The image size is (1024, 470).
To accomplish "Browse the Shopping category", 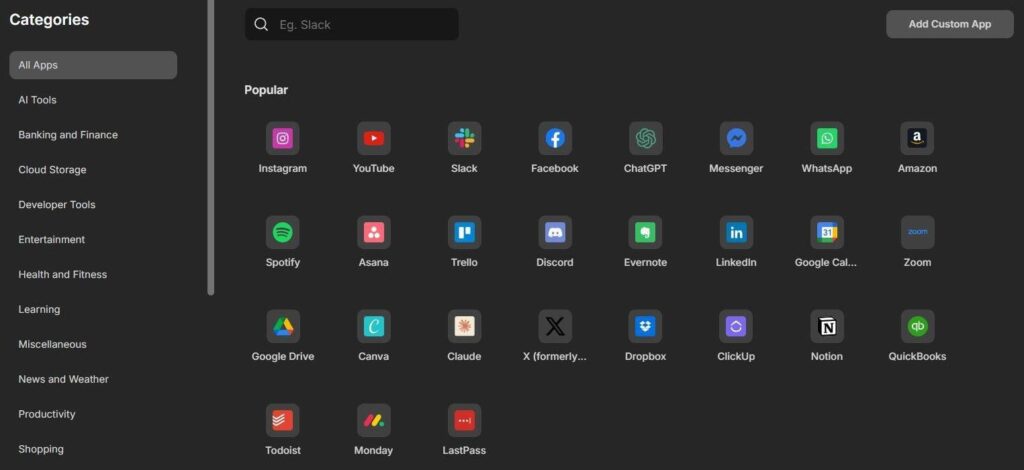I will tap(41, 449).
